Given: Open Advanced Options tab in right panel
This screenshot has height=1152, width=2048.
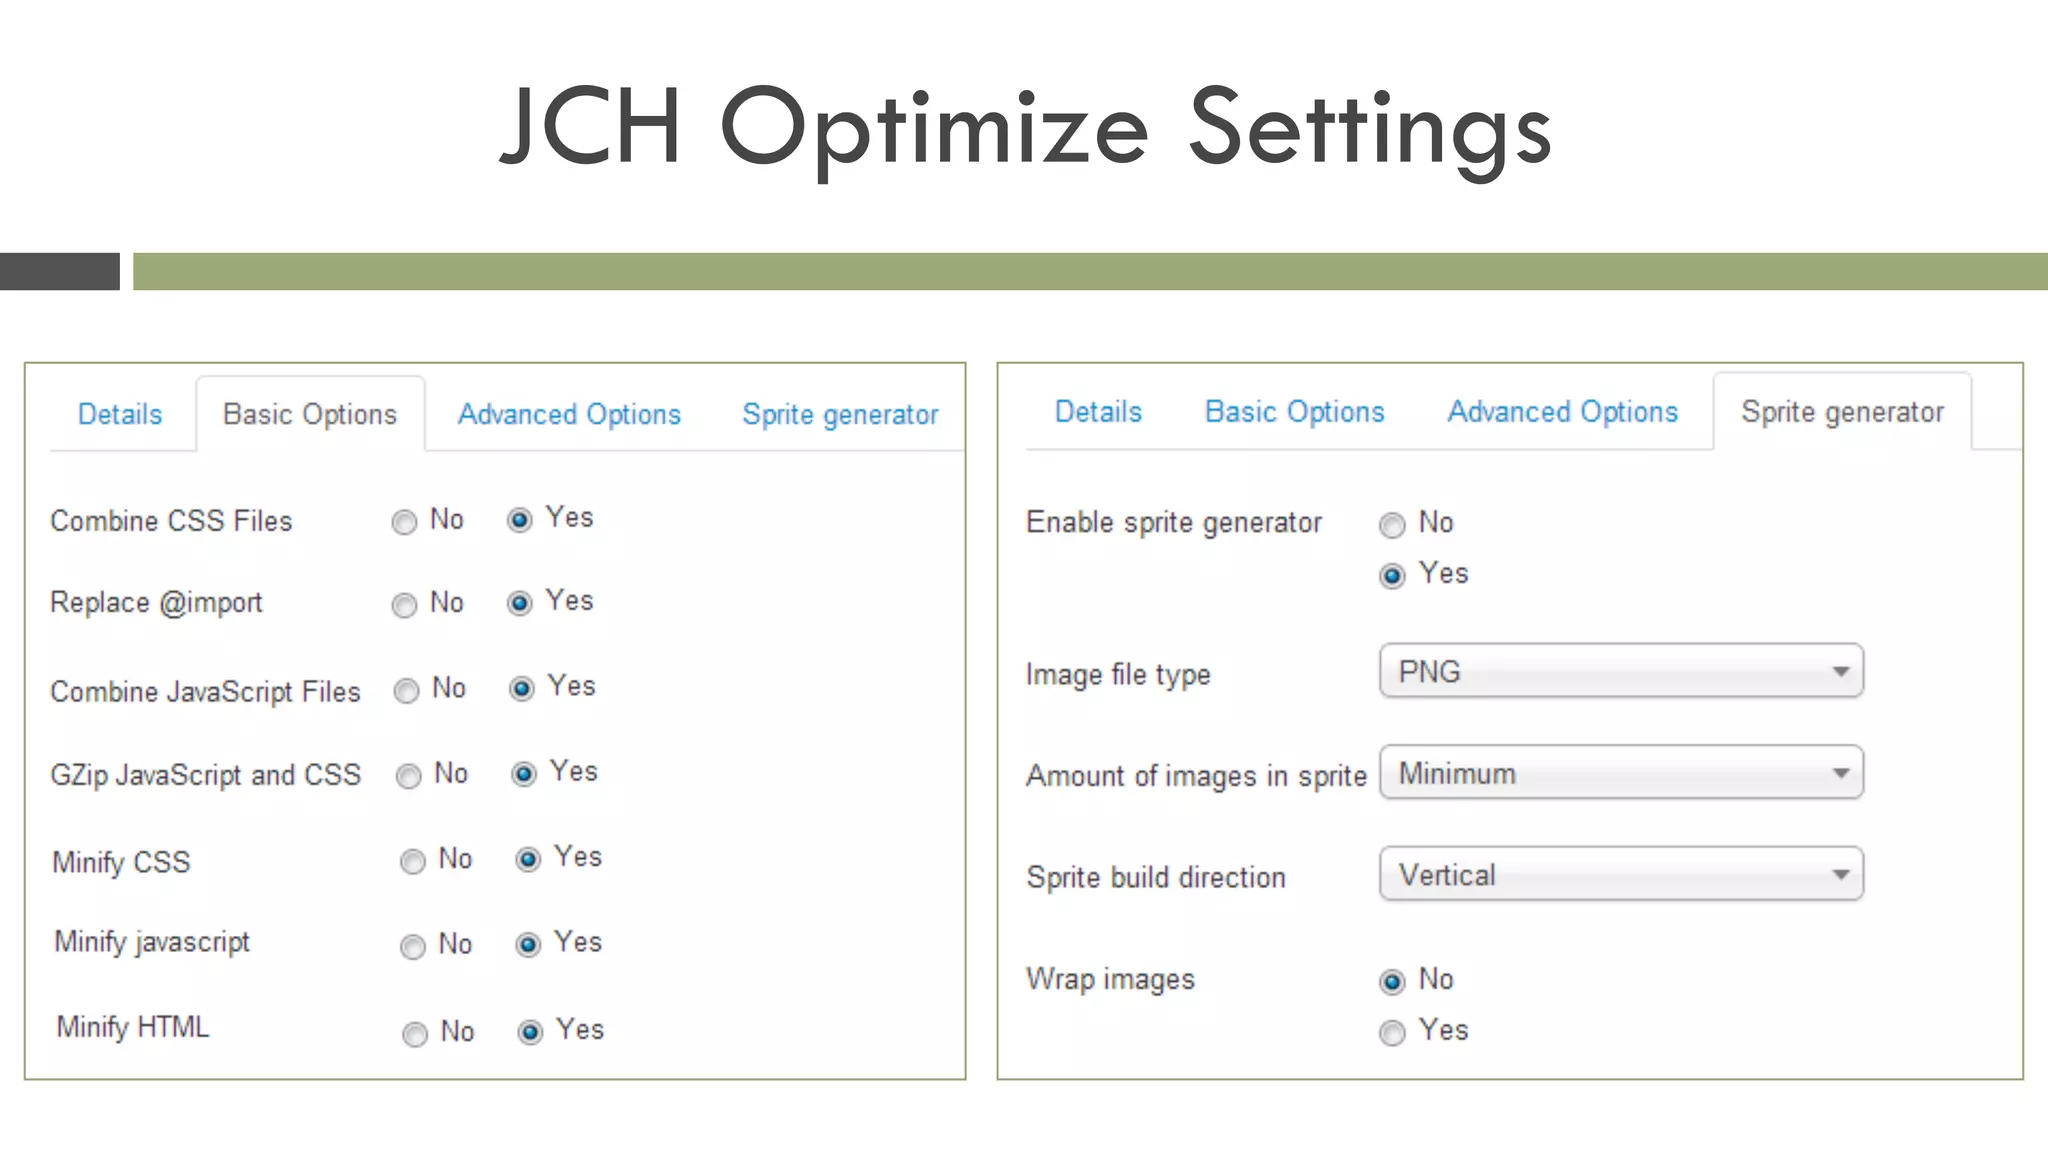Looking at the screenshot, I should pyautogui.click(x=1563, y=412).
